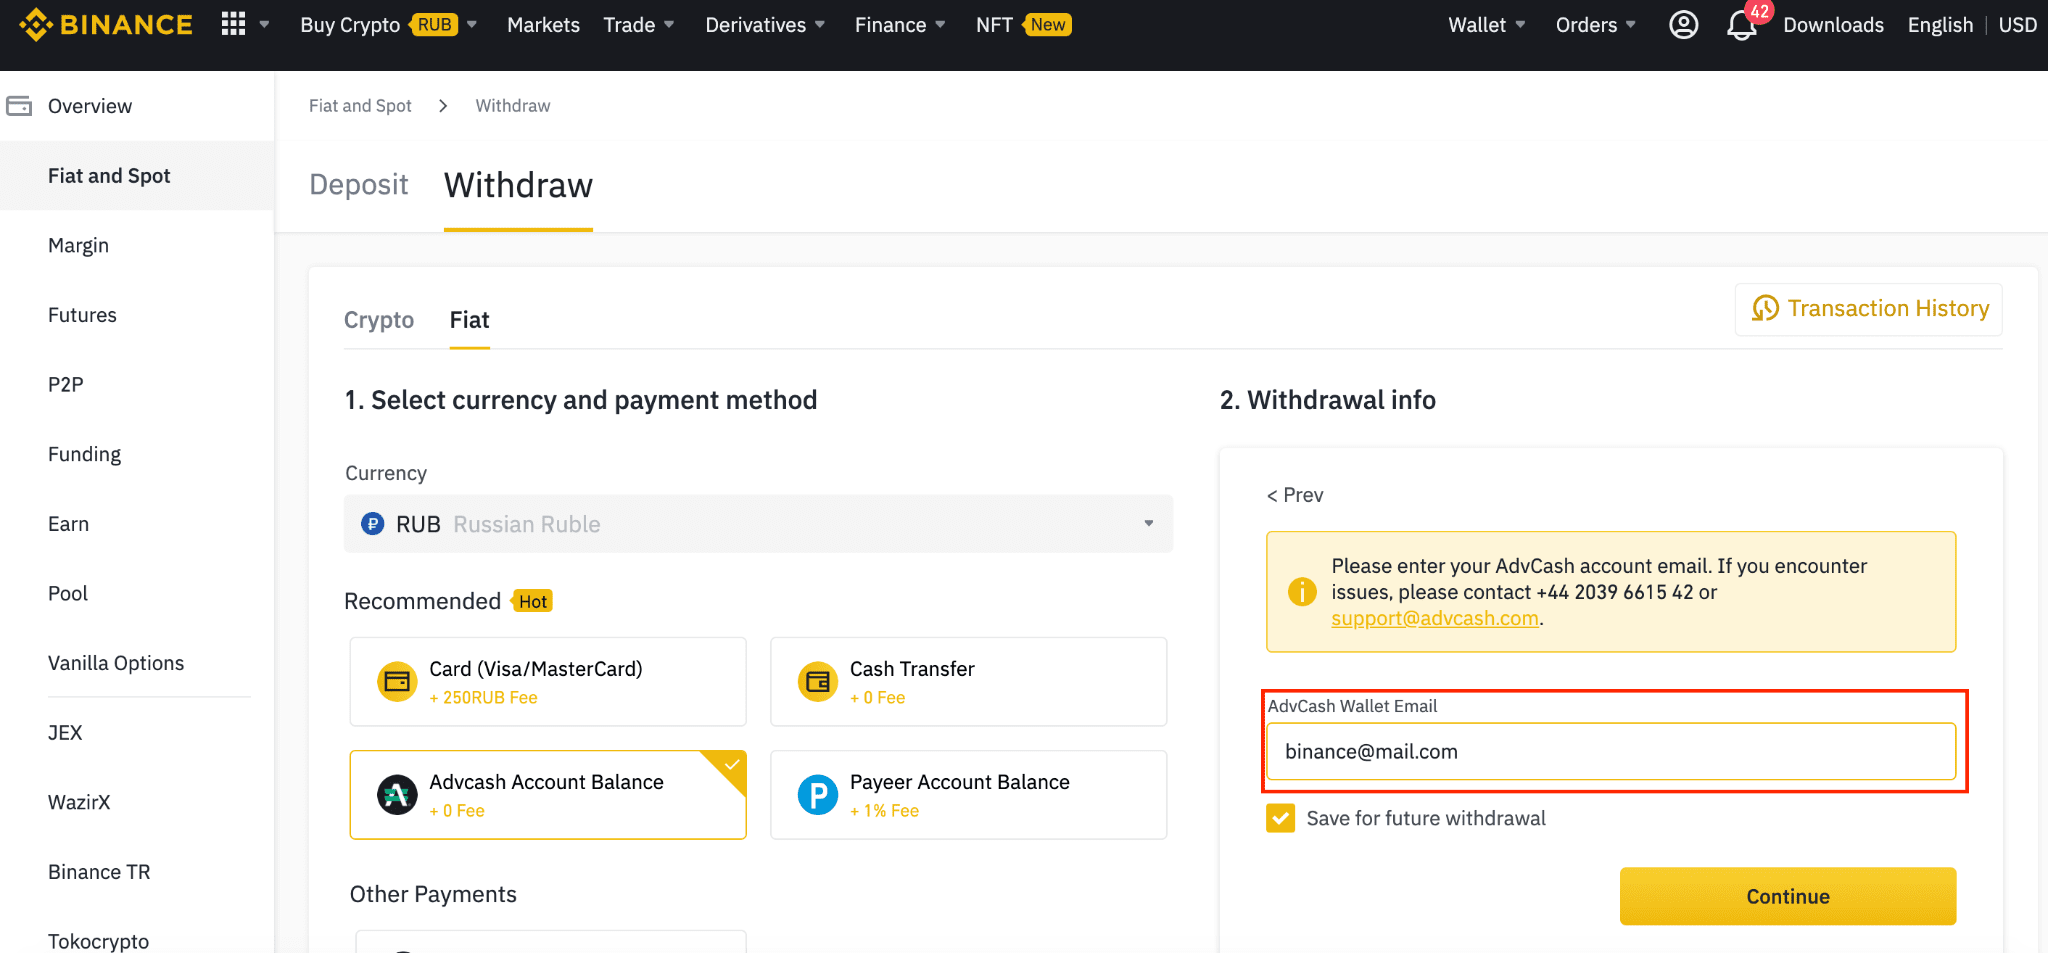This screenshot has height=953, width=2048.
Task: Click the yellow info icon in notice
Action: (x=1302, y=592)
